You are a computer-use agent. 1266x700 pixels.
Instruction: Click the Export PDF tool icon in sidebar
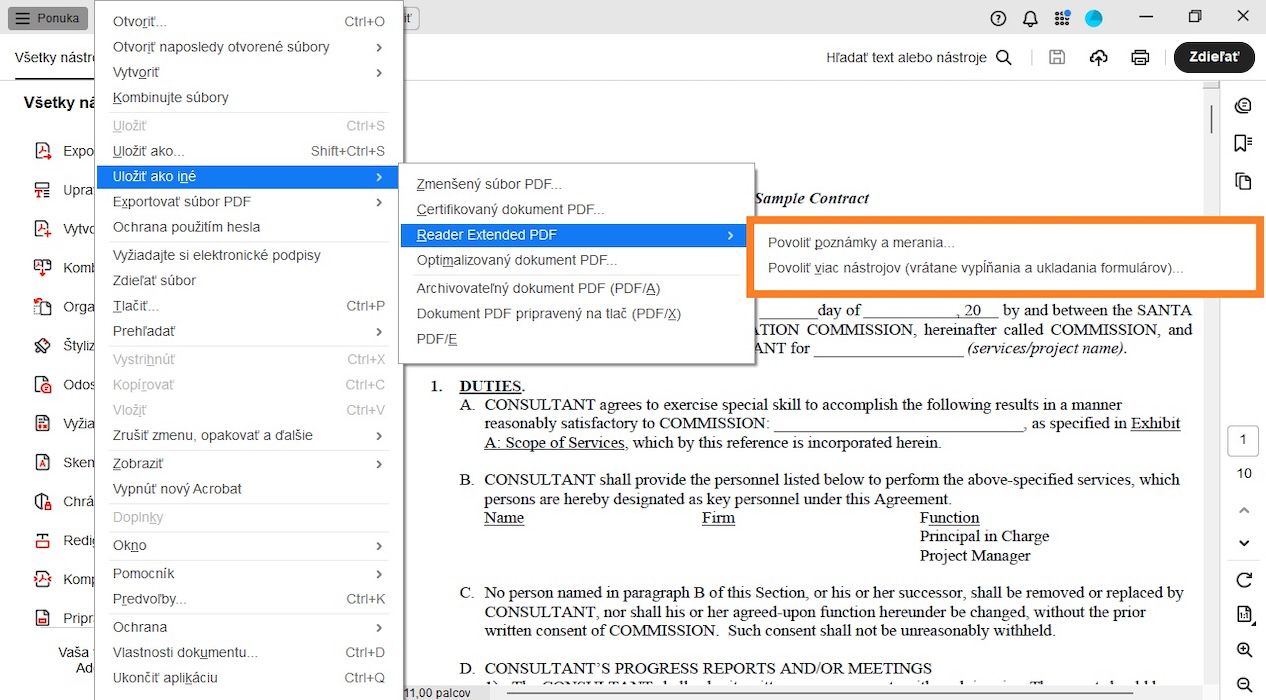43,151
